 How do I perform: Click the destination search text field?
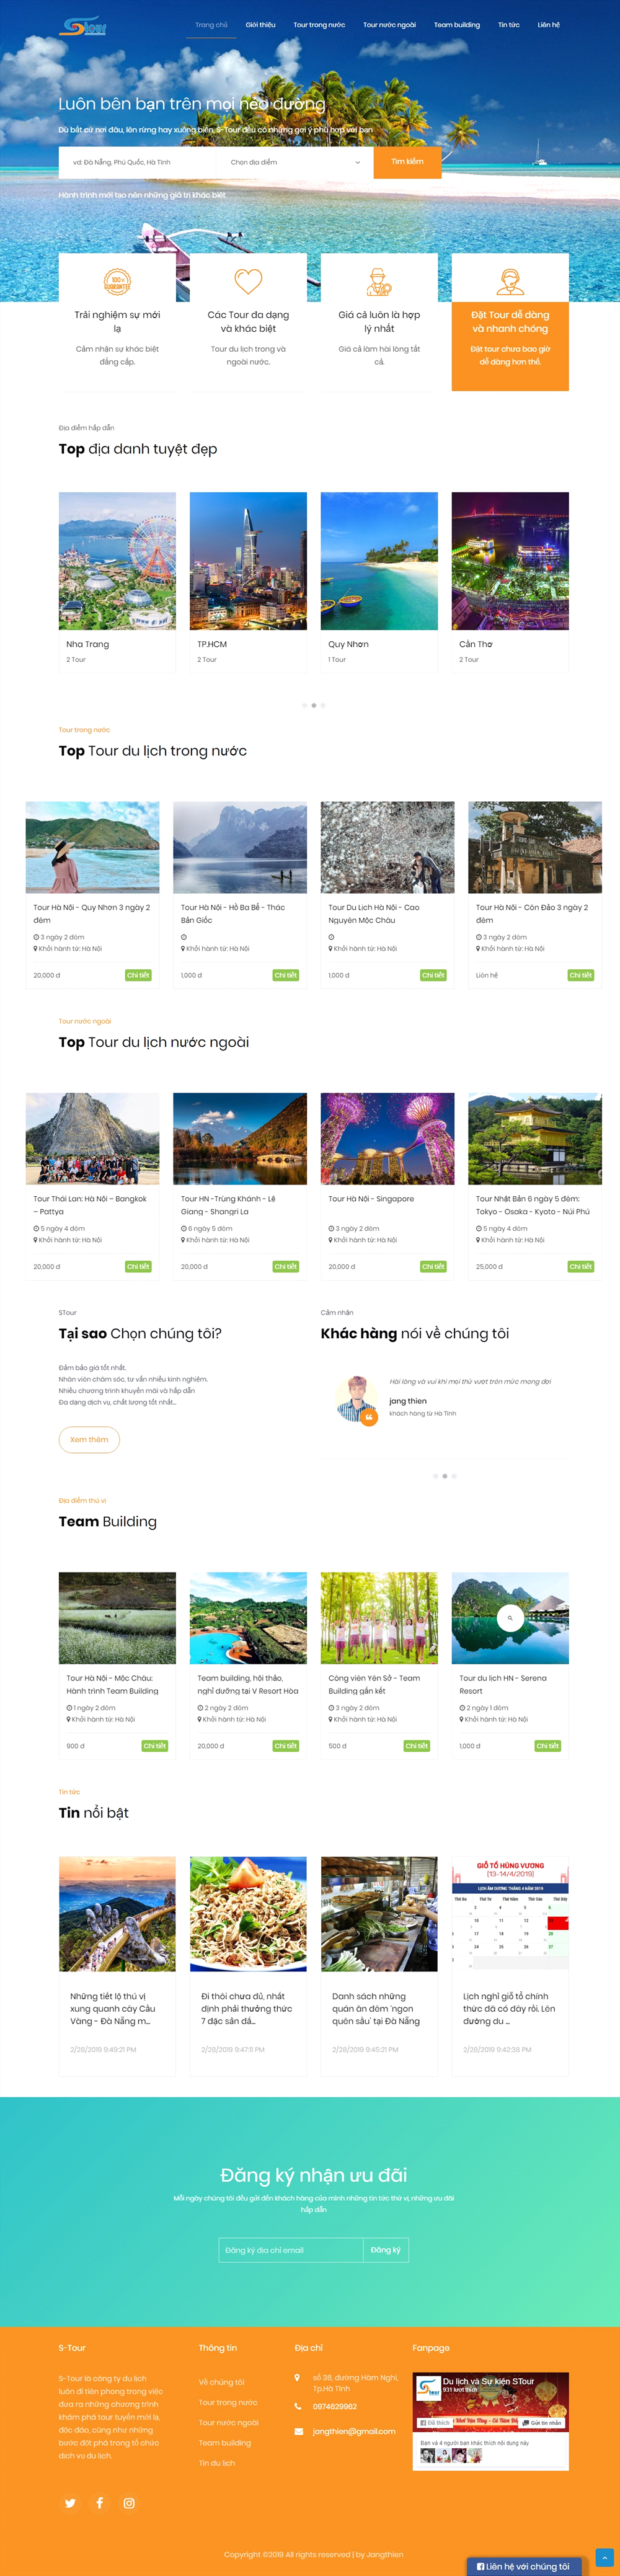(138, 162)
